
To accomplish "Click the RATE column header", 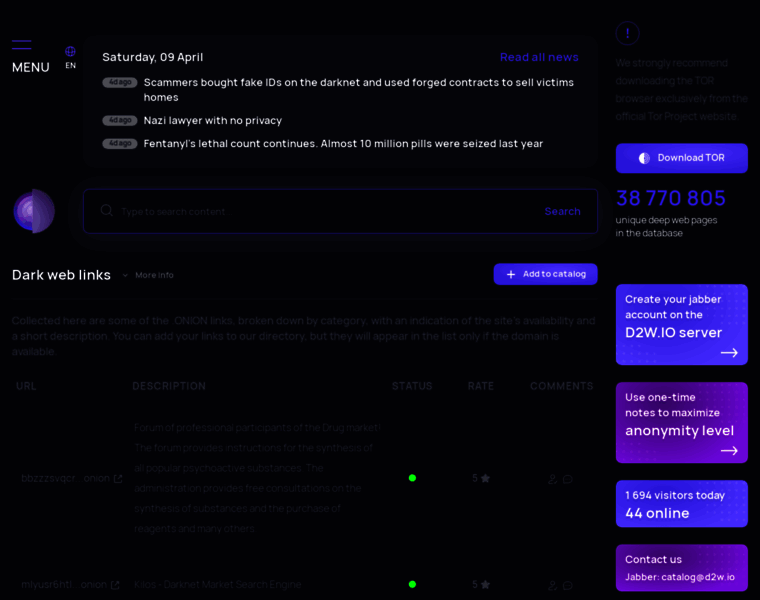I will tap(481, 386).
